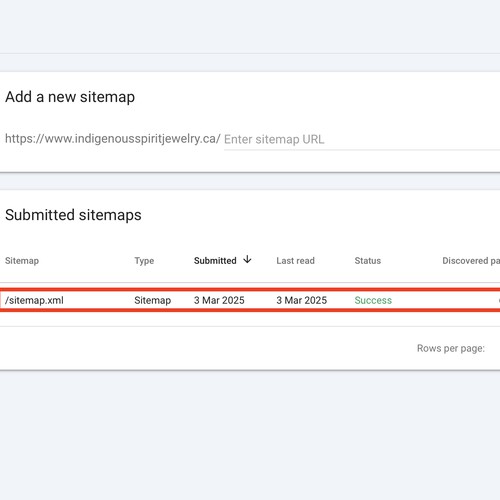Sort by the Type column header
This screenshot has width=500, height=500.
click(x=144, y=261)
